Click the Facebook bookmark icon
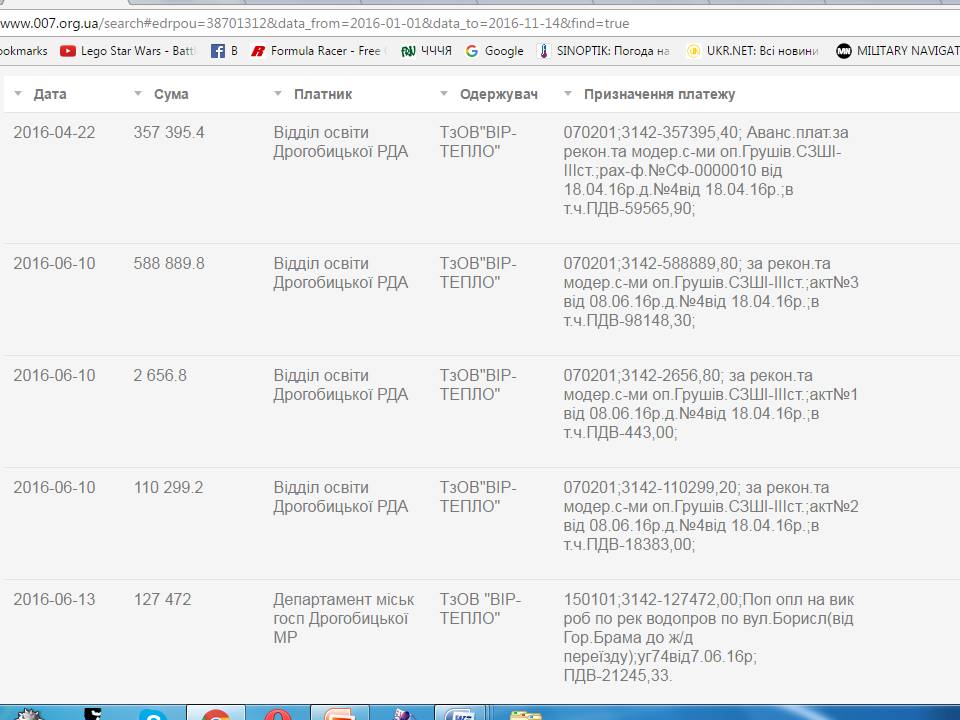Screen dimensions: 960x720 click(217, 51)
